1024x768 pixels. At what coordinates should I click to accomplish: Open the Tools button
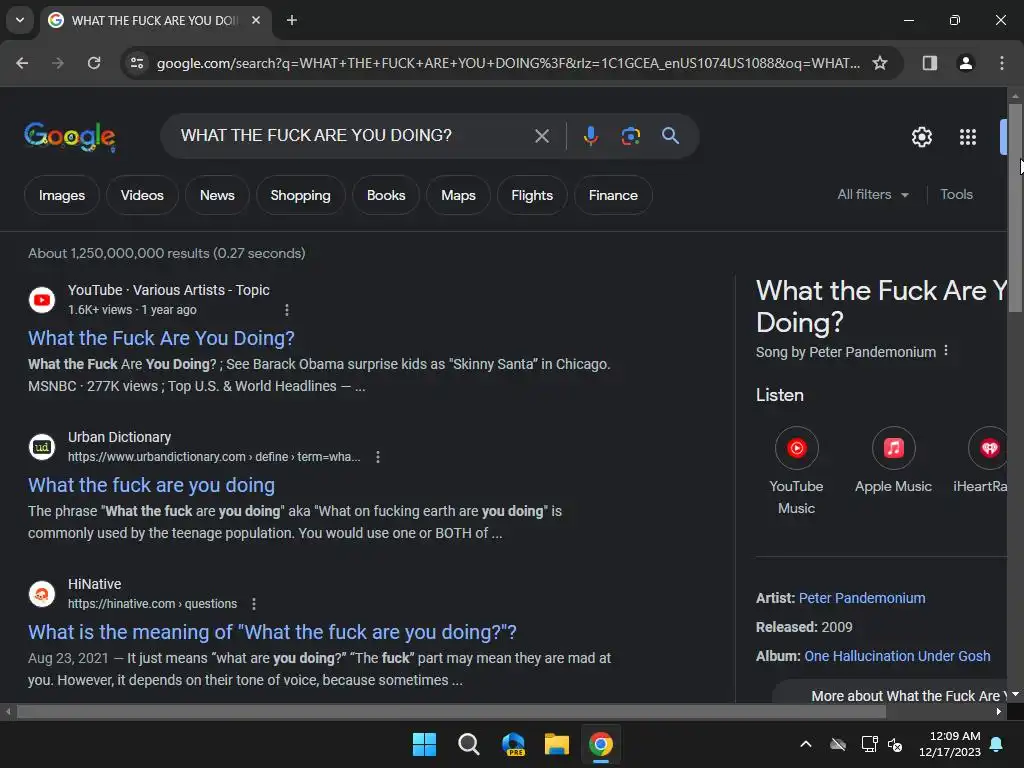click(x=956, y=195)
